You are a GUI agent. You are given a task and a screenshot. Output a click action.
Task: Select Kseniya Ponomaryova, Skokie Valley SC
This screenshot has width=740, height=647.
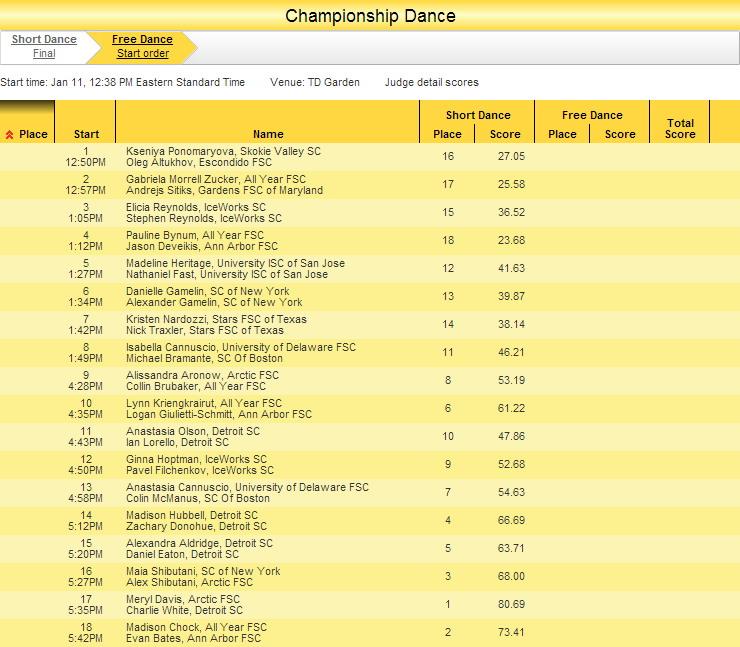coord(223,151)
